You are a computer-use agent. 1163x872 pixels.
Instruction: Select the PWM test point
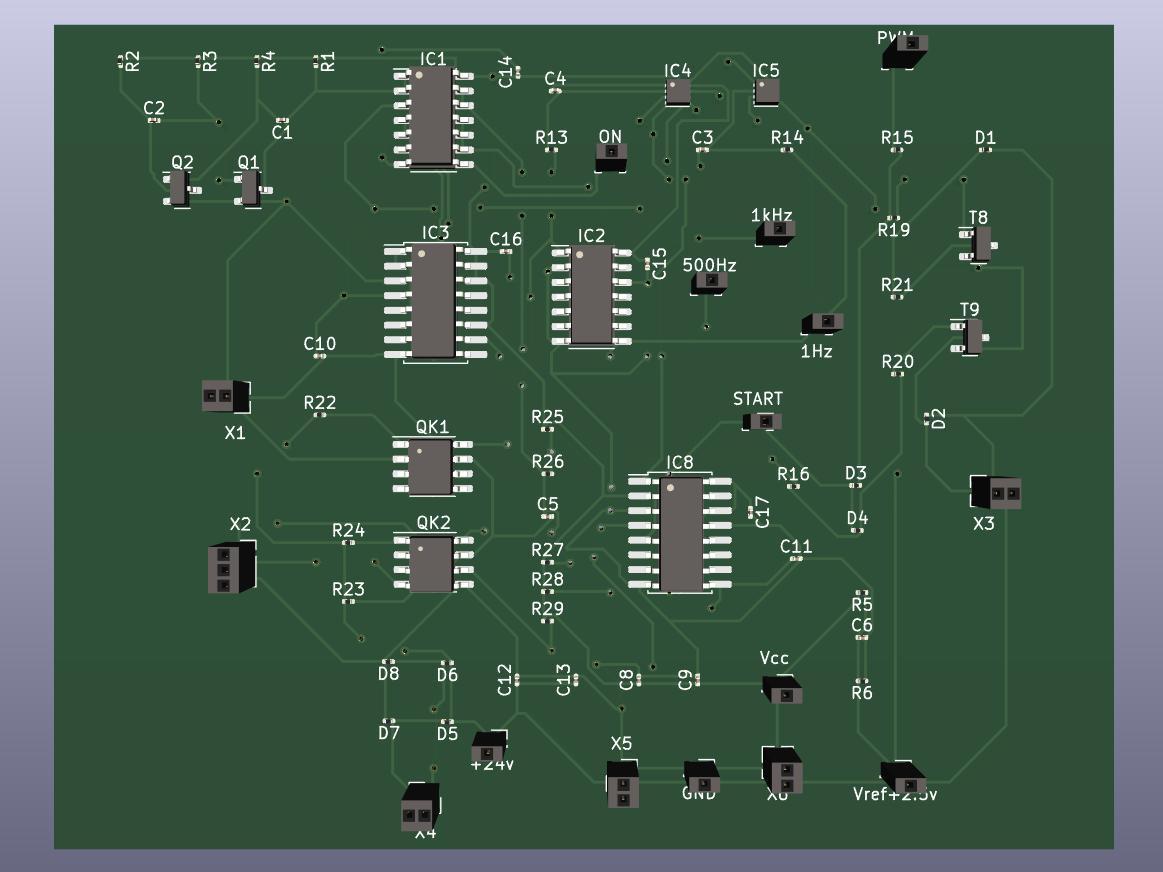click(904, 50)
